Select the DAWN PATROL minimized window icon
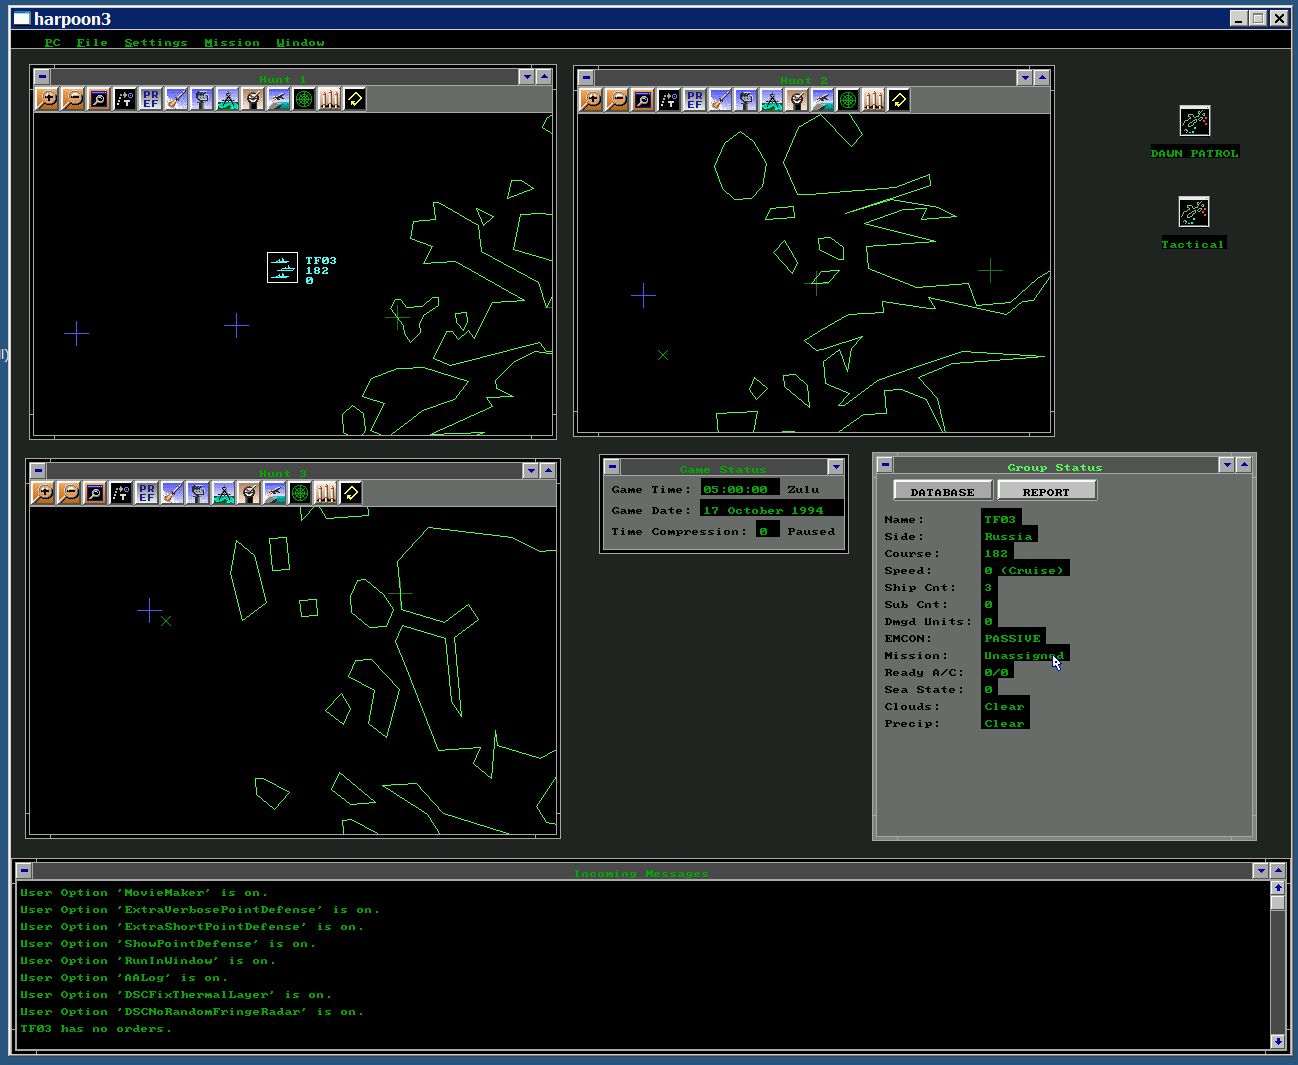Viewport: 1298px width, 1065px height. click(1194, 121)
